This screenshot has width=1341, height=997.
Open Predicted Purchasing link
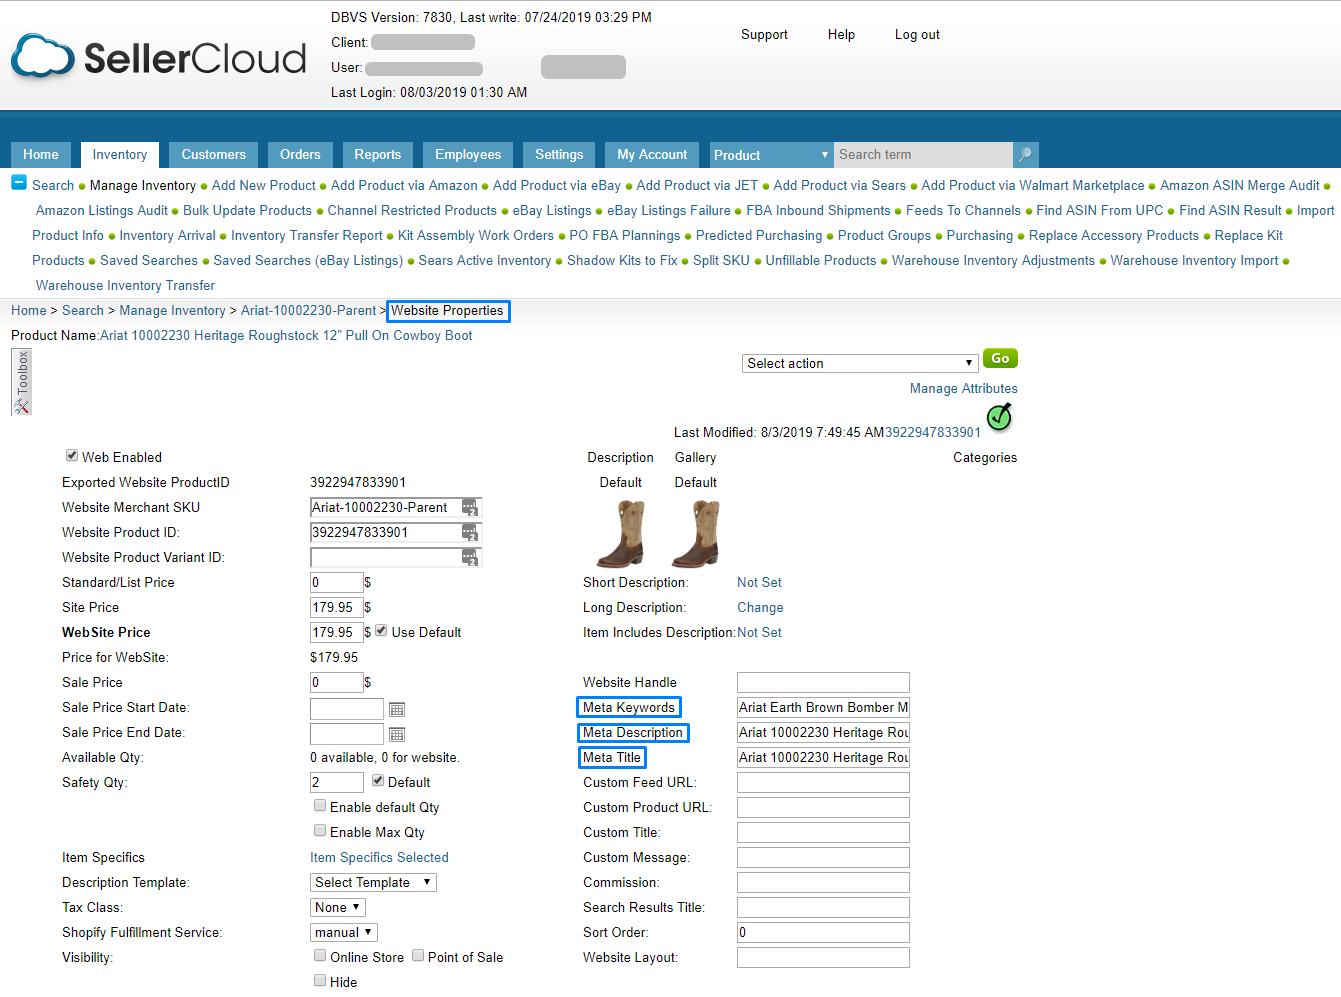[759, 235]
